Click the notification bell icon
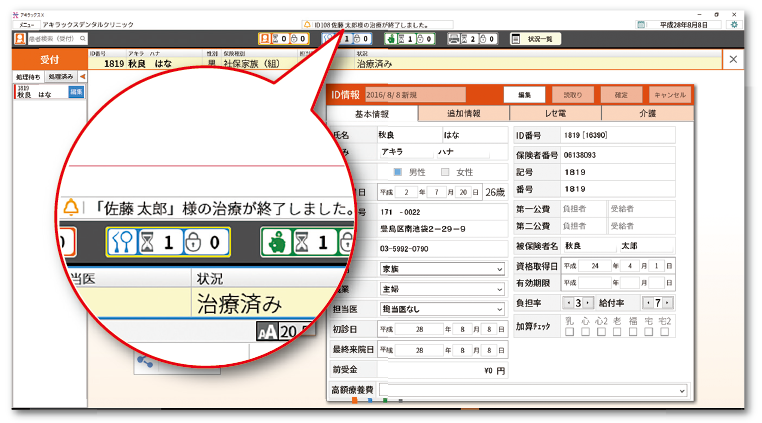This screenshot has height=423, width=762. point(306,23)
